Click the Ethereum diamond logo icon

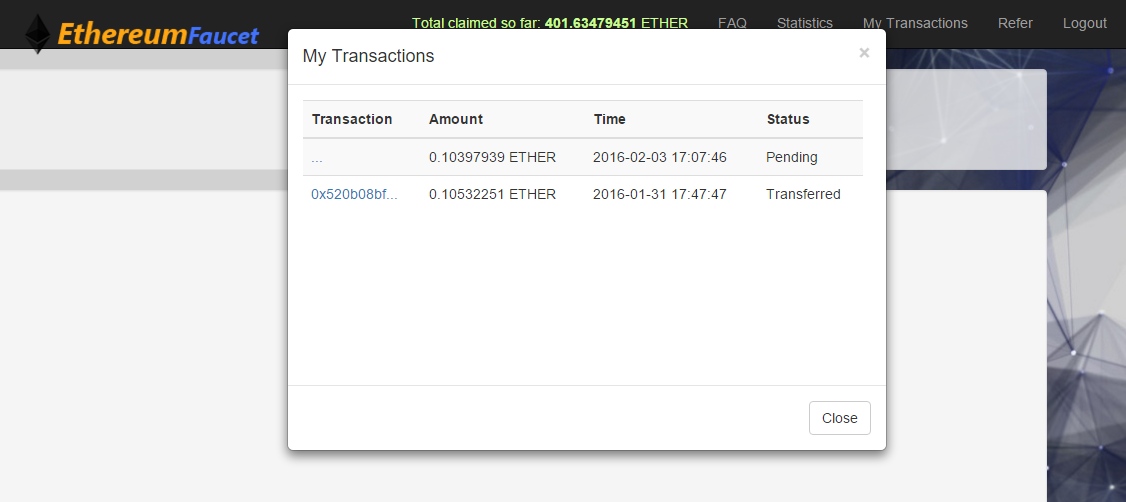click(x=38, y=34)
